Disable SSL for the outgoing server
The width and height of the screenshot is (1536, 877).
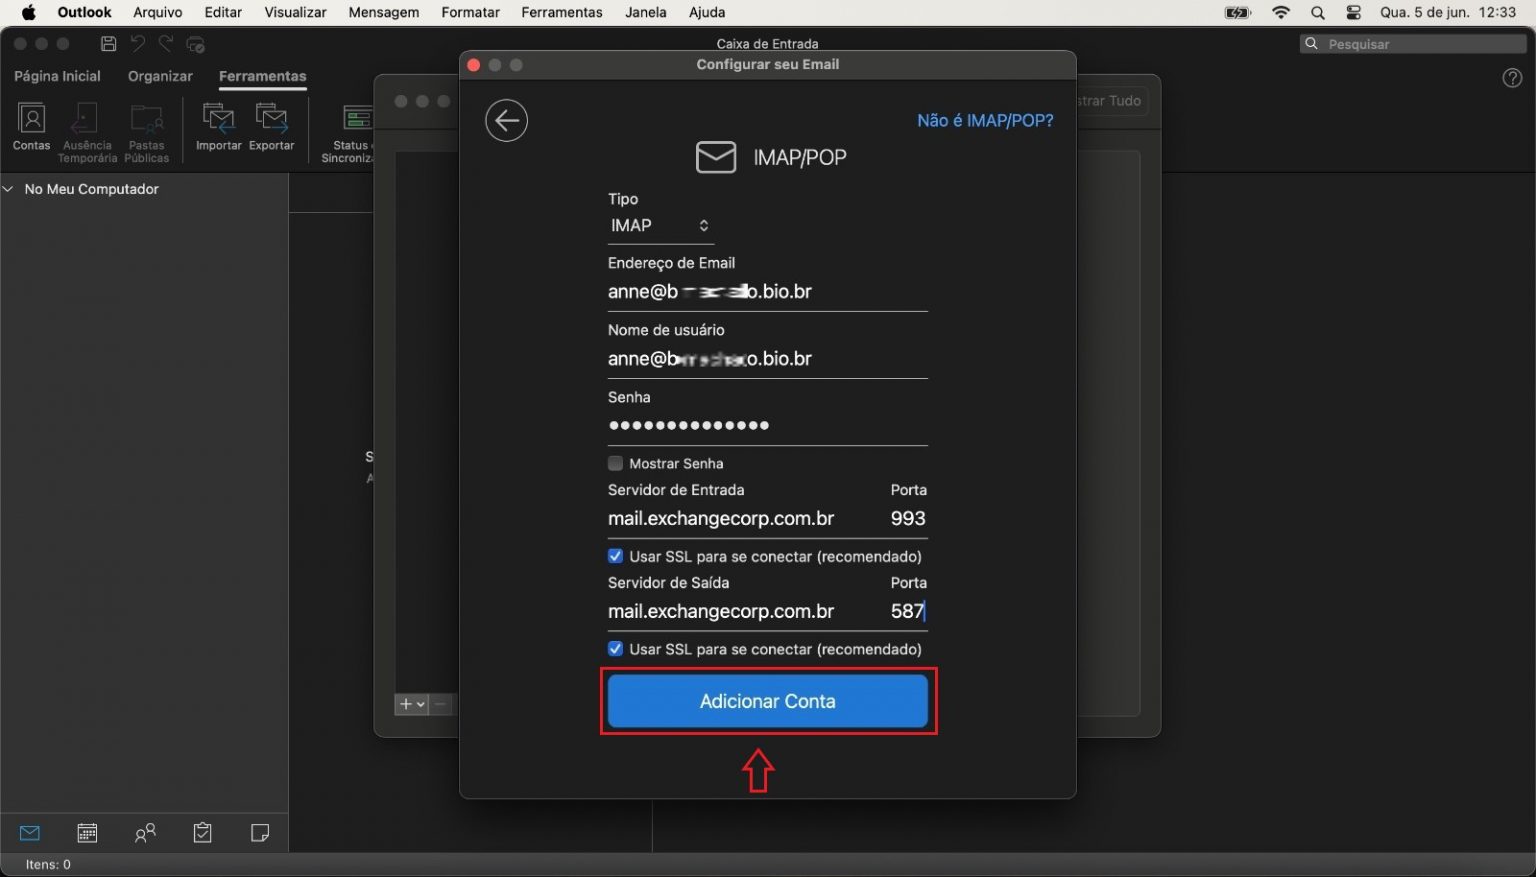[x=615, y=649]
